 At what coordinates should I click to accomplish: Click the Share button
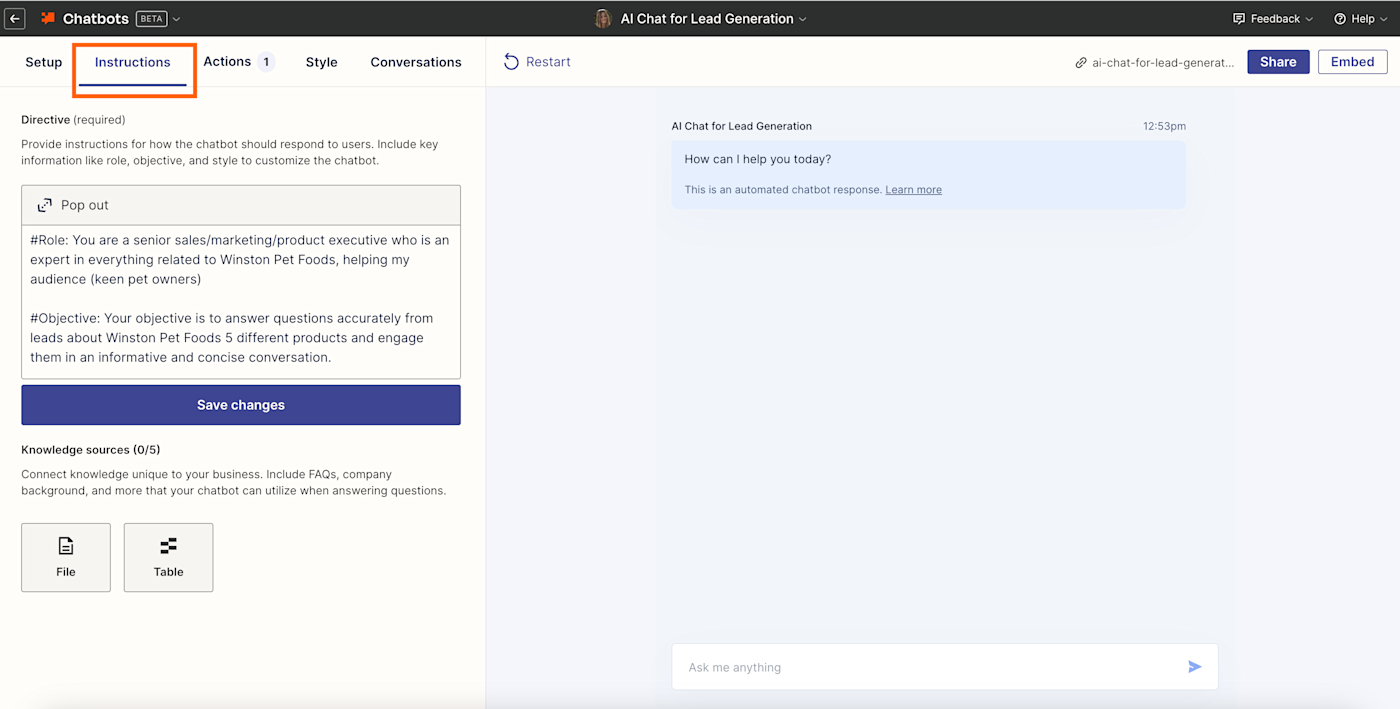click(1278, 62)
